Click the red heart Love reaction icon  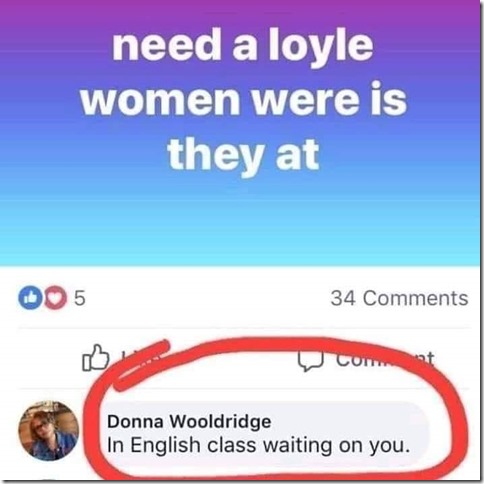point(55,298)
